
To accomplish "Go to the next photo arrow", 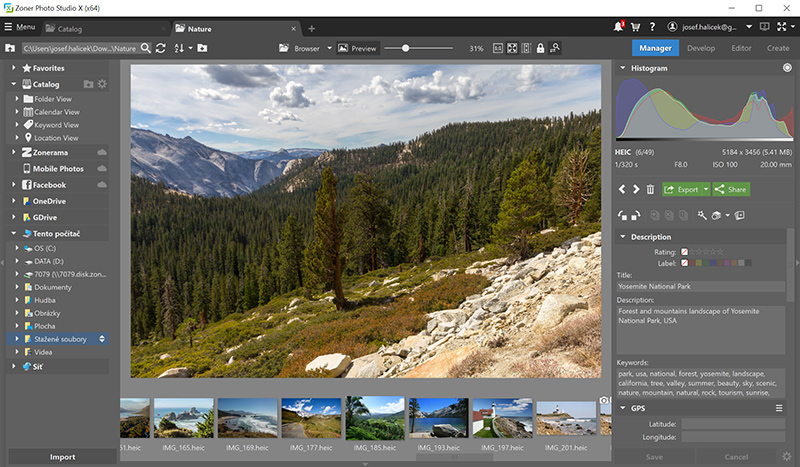I will pyautogui.click(x=635, y=189).
